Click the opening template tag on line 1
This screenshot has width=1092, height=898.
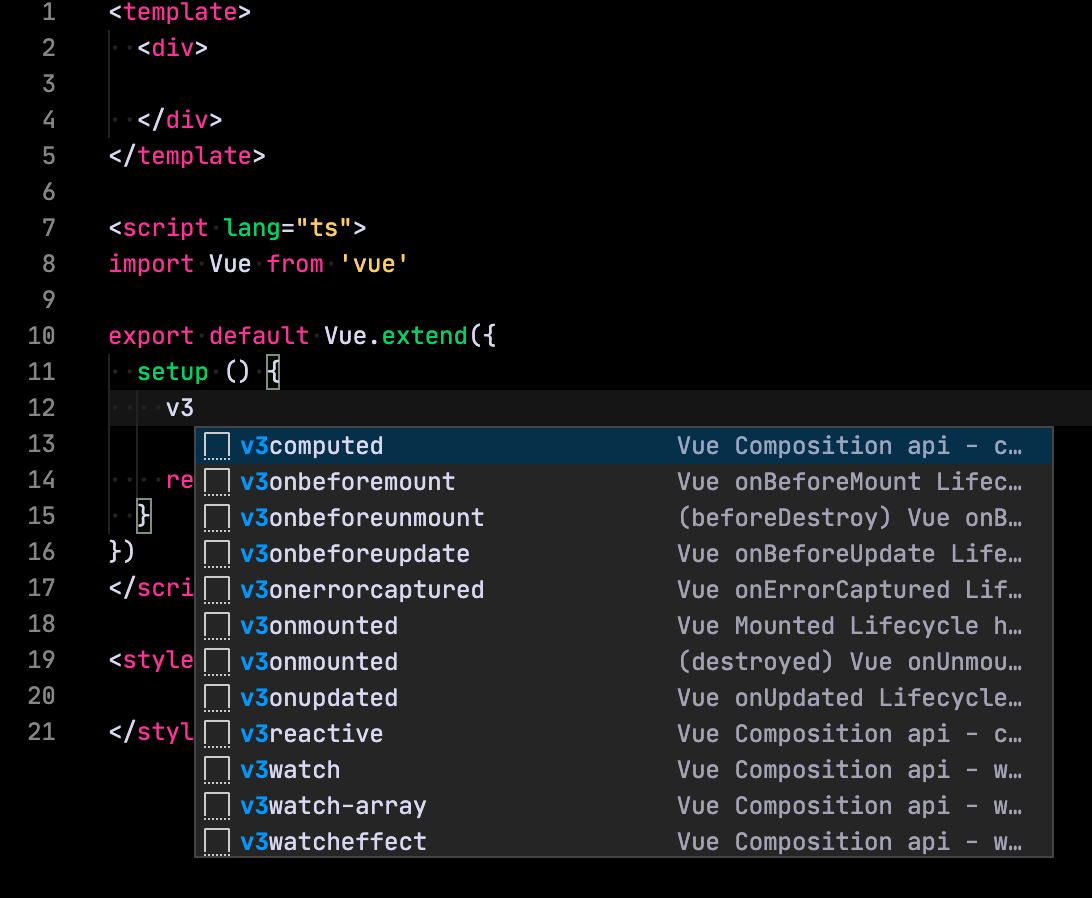point(180,13)
